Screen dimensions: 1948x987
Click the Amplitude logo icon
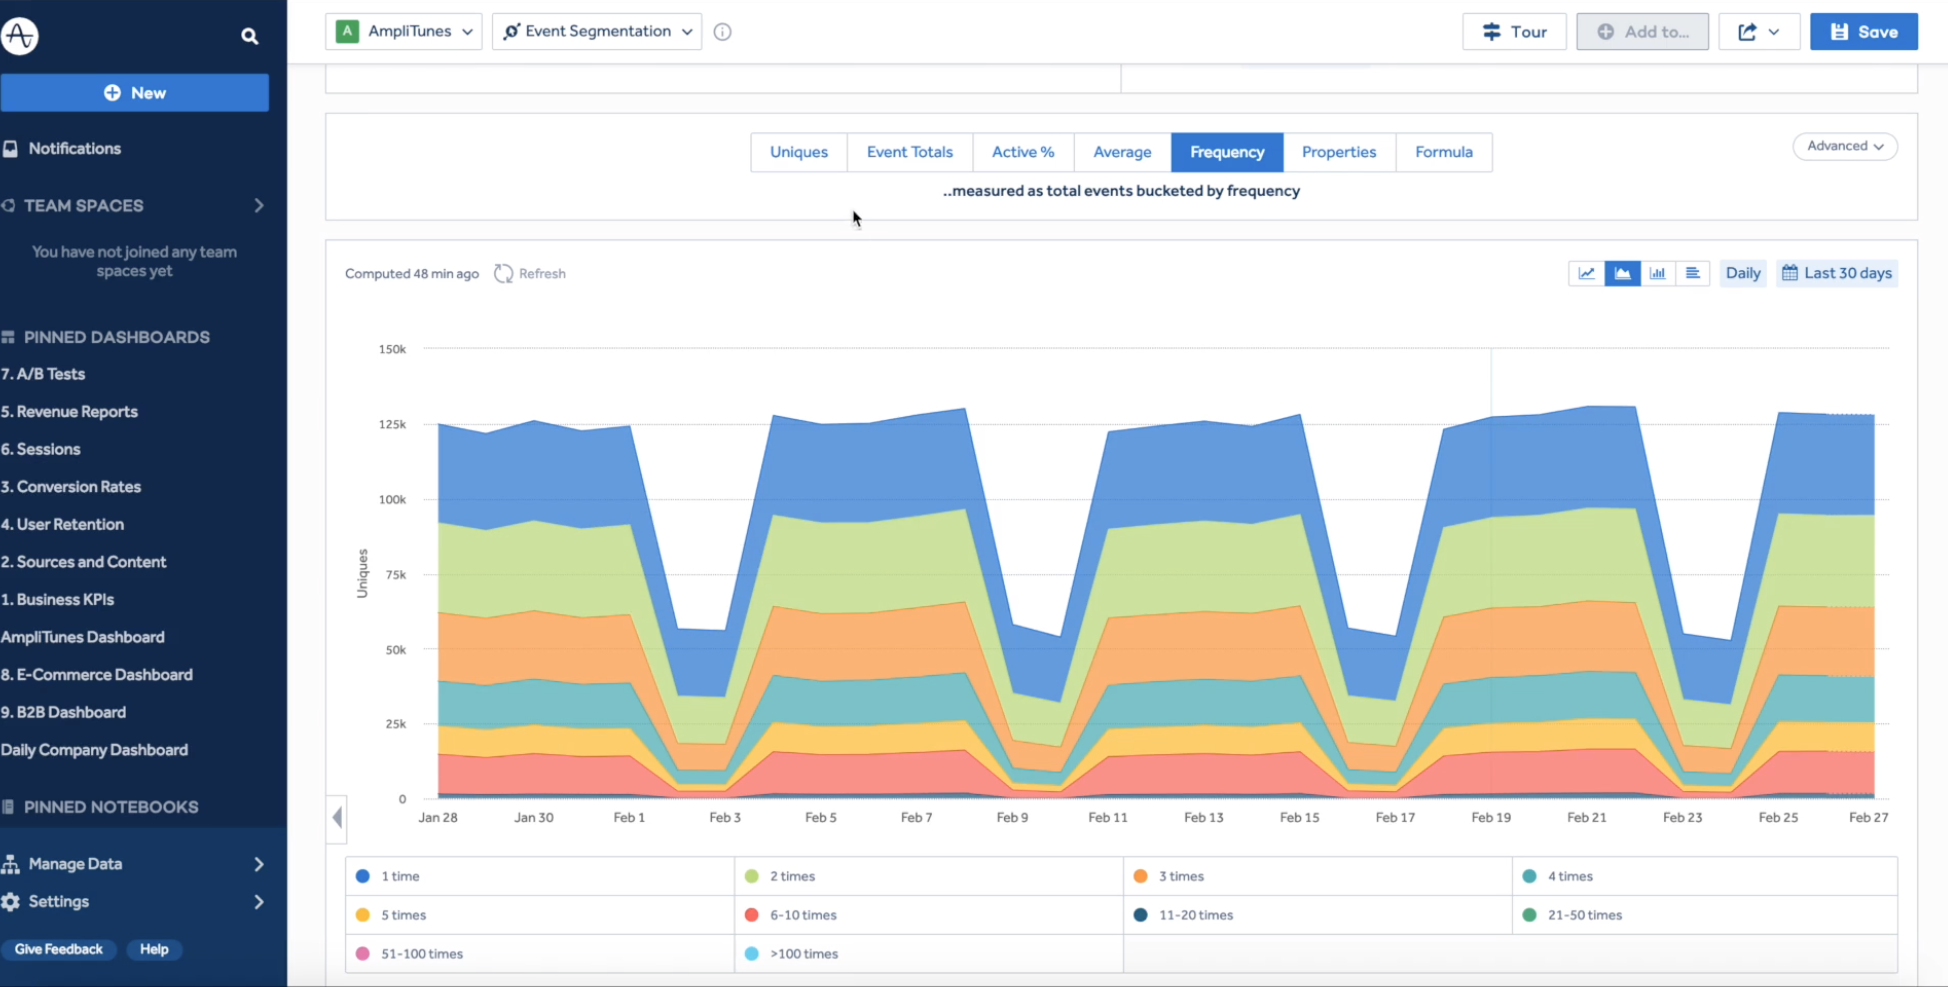tap(19, 35)
